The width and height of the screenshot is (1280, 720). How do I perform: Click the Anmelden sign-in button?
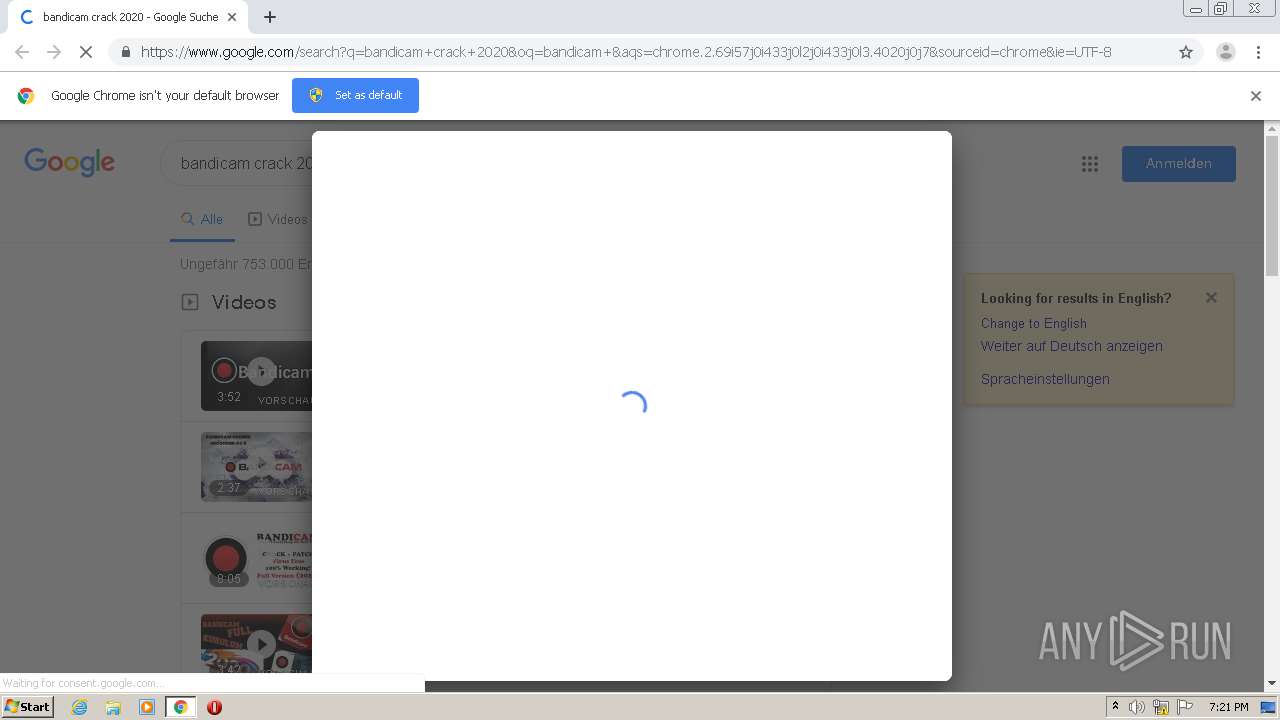1179,164
